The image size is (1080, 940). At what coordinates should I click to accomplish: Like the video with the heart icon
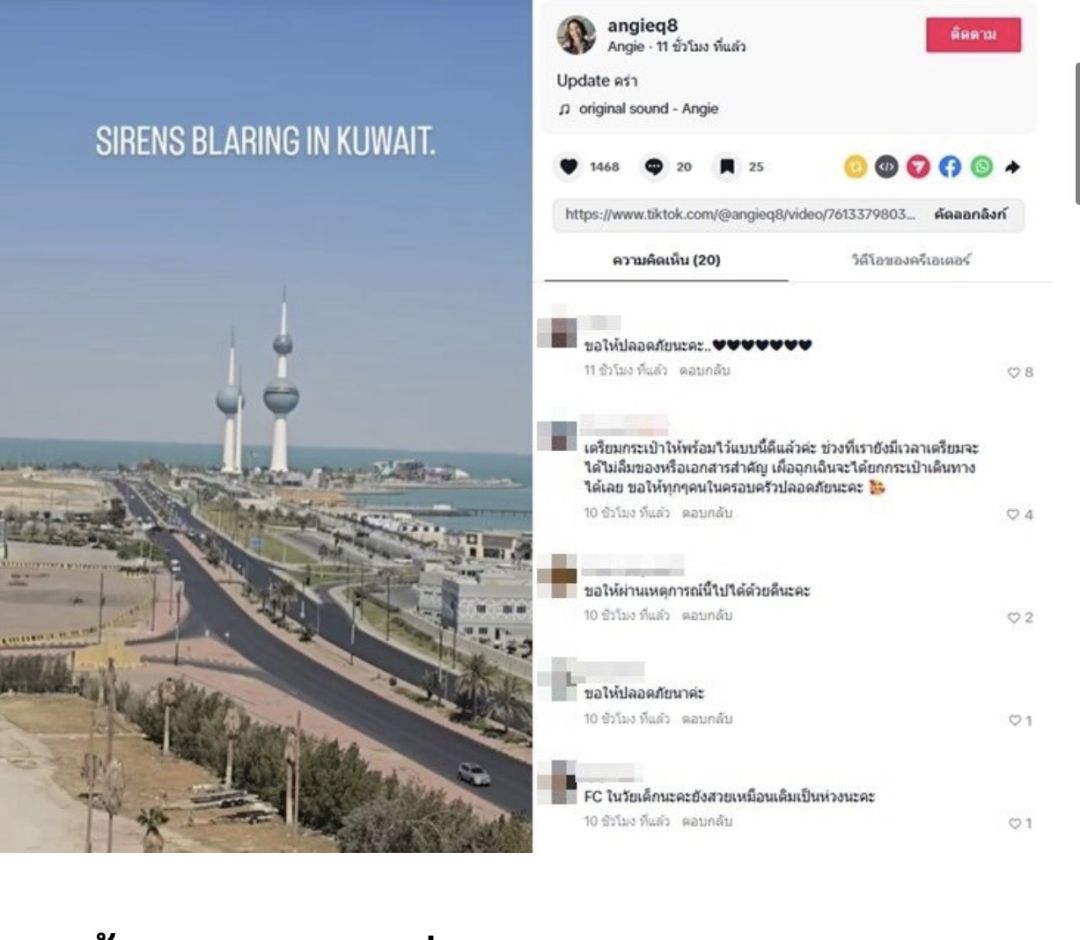(568, 167)
